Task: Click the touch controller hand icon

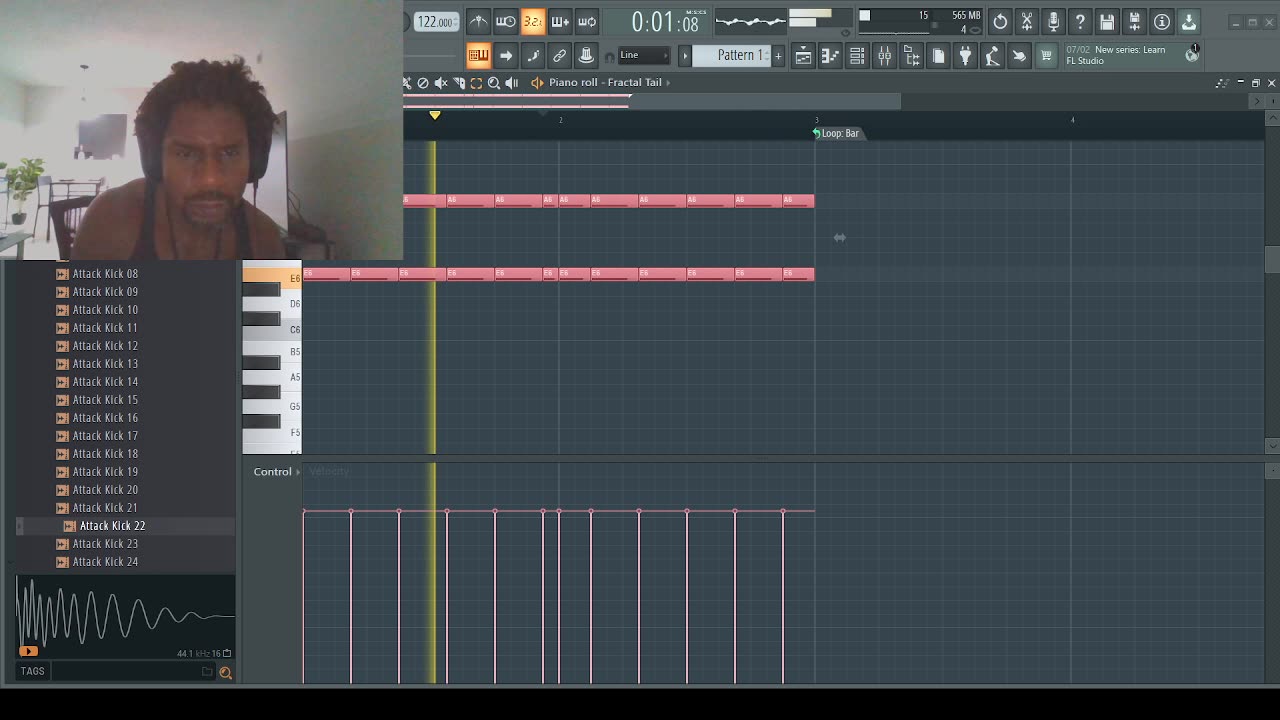Action: click(x=1019, y=56)
